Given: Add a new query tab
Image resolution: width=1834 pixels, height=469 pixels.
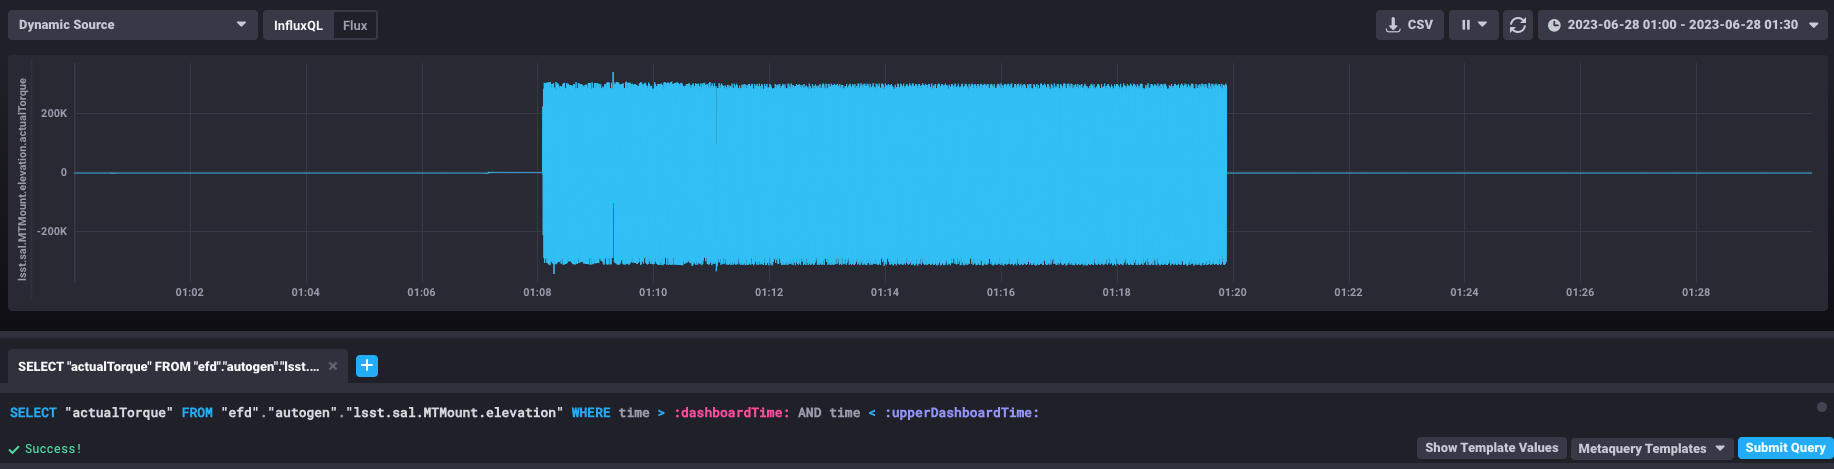Looking at the screenshot, I should 367,366.
